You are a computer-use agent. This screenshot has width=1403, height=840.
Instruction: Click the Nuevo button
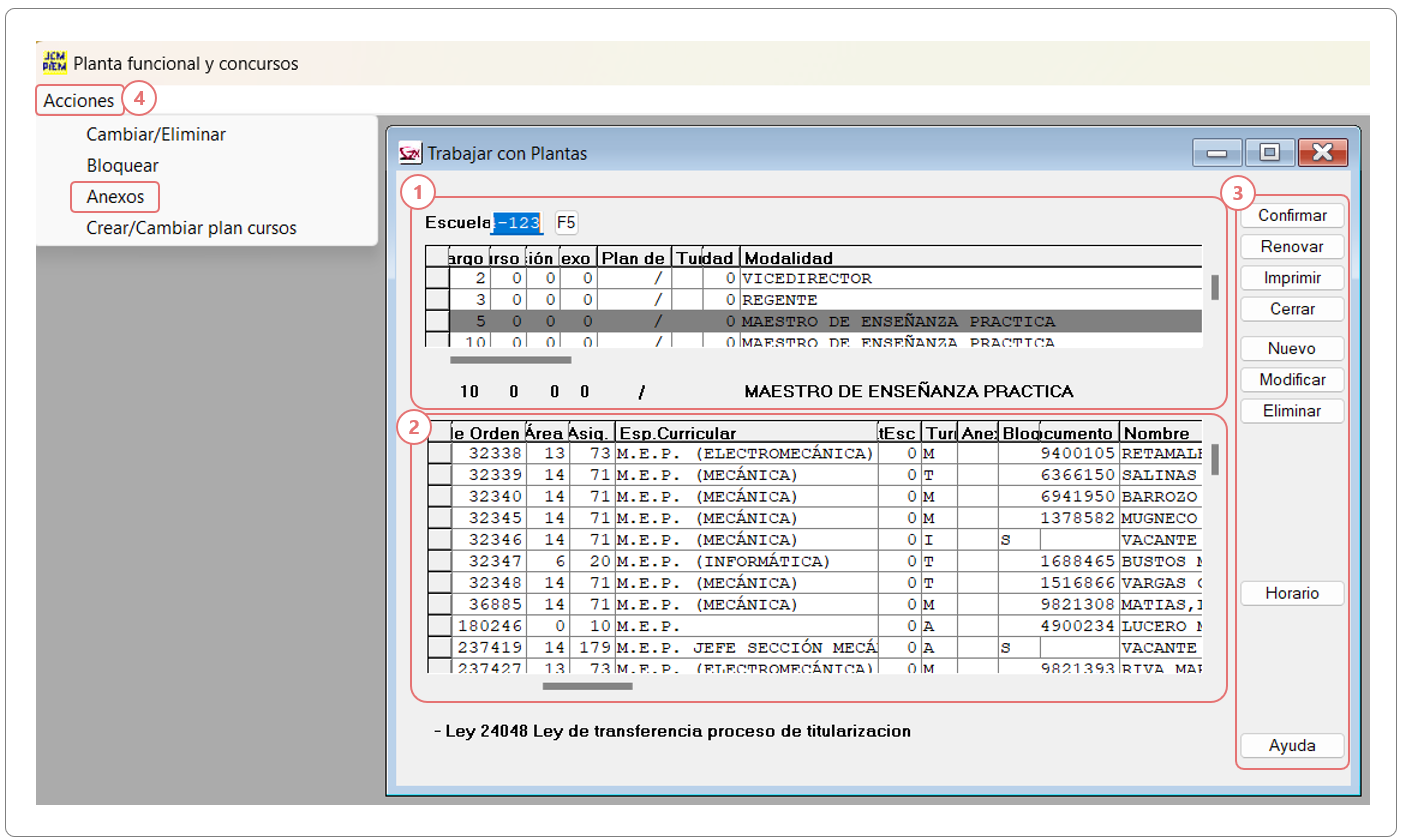click(1292, 349)
